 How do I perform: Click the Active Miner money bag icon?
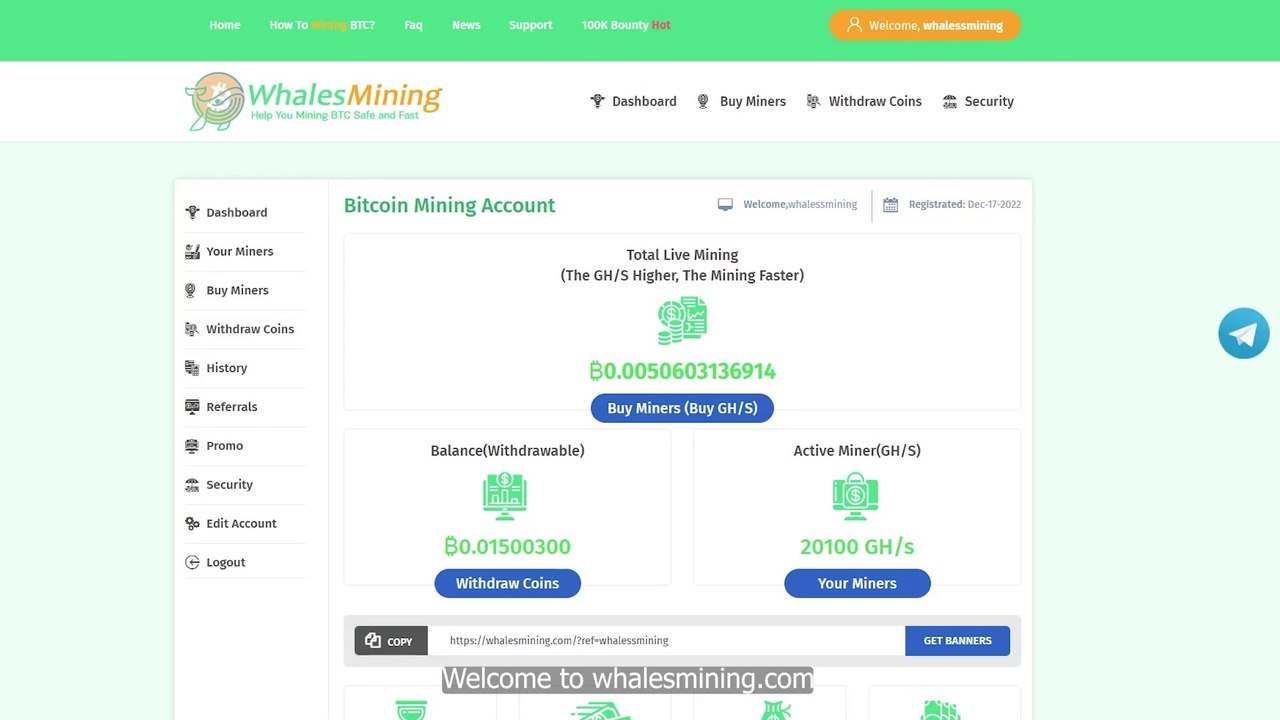(x=855, y=495)
